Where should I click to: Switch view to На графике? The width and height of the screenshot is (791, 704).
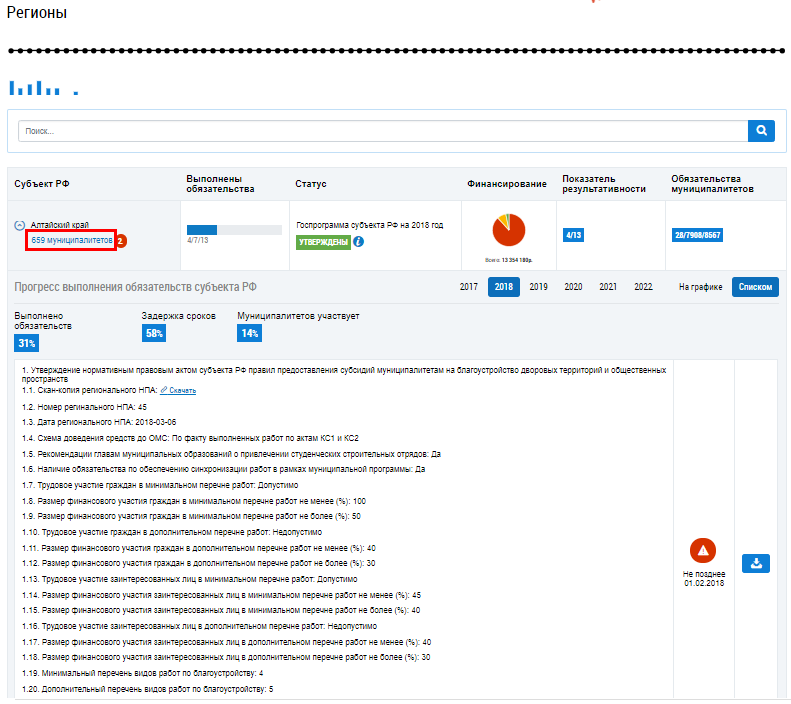click(699, 287)
